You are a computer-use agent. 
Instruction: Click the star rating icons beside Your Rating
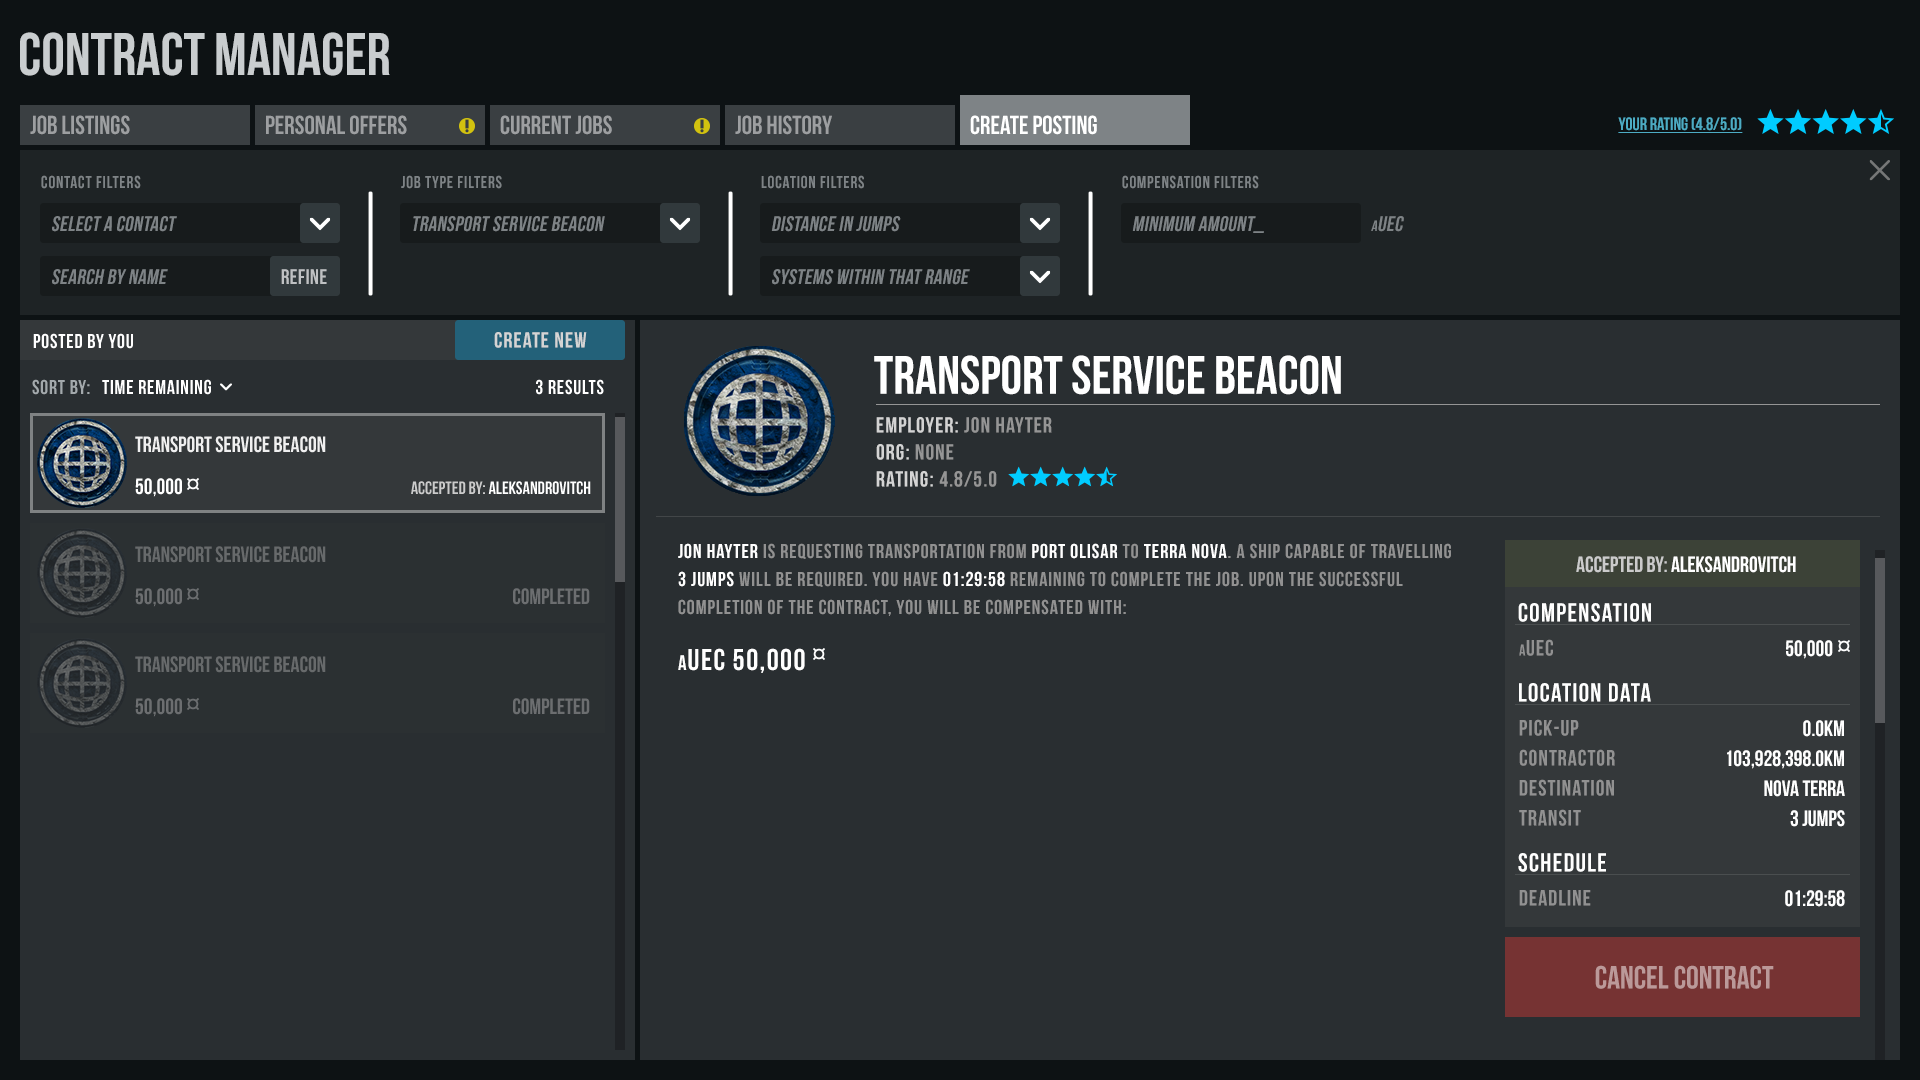[1825, 123]
